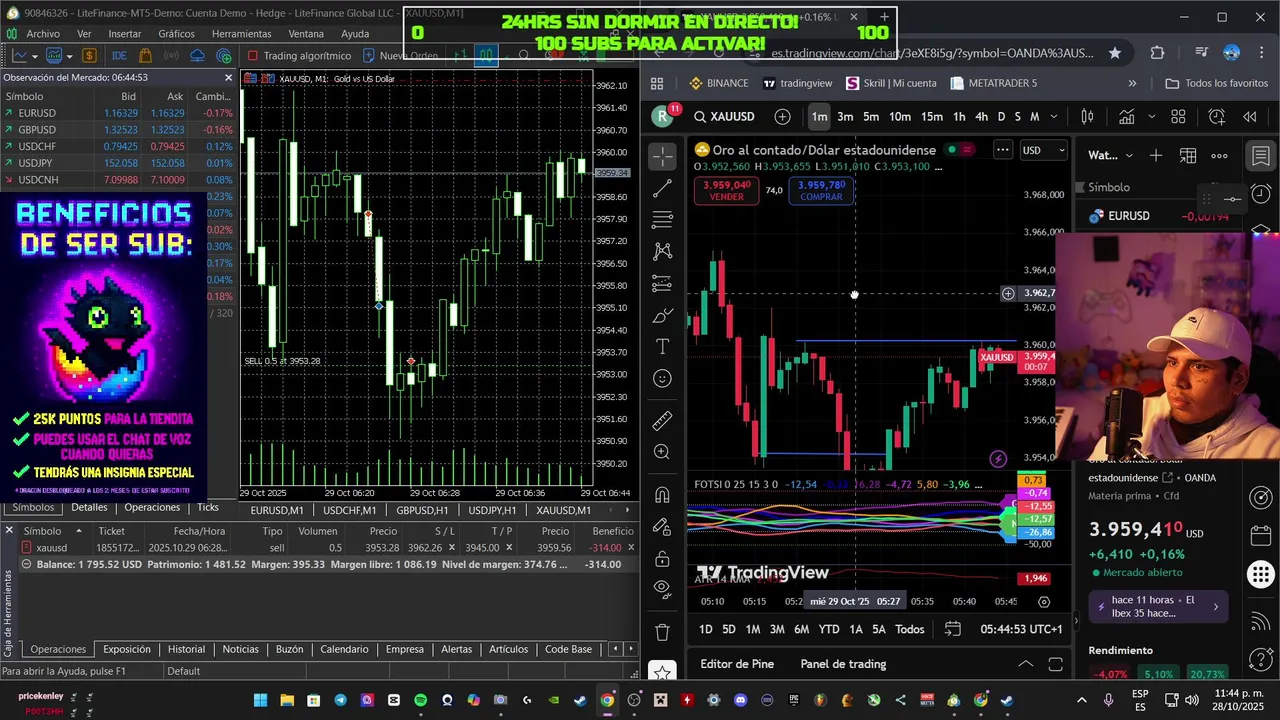Open the Archivo menu in MetaTrader
This screenshot has height=720, width=1280.
[43, 33]
